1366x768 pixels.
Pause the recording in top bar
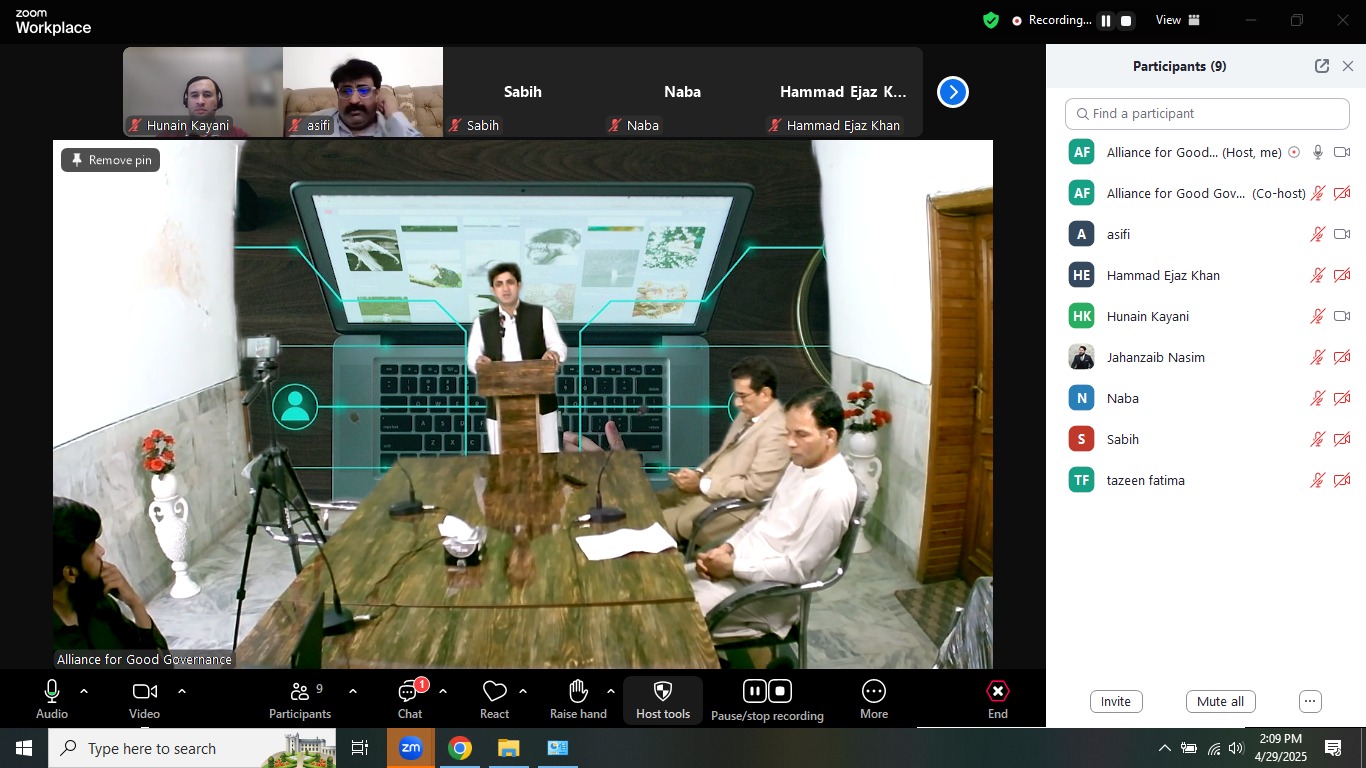[1106, 21]
